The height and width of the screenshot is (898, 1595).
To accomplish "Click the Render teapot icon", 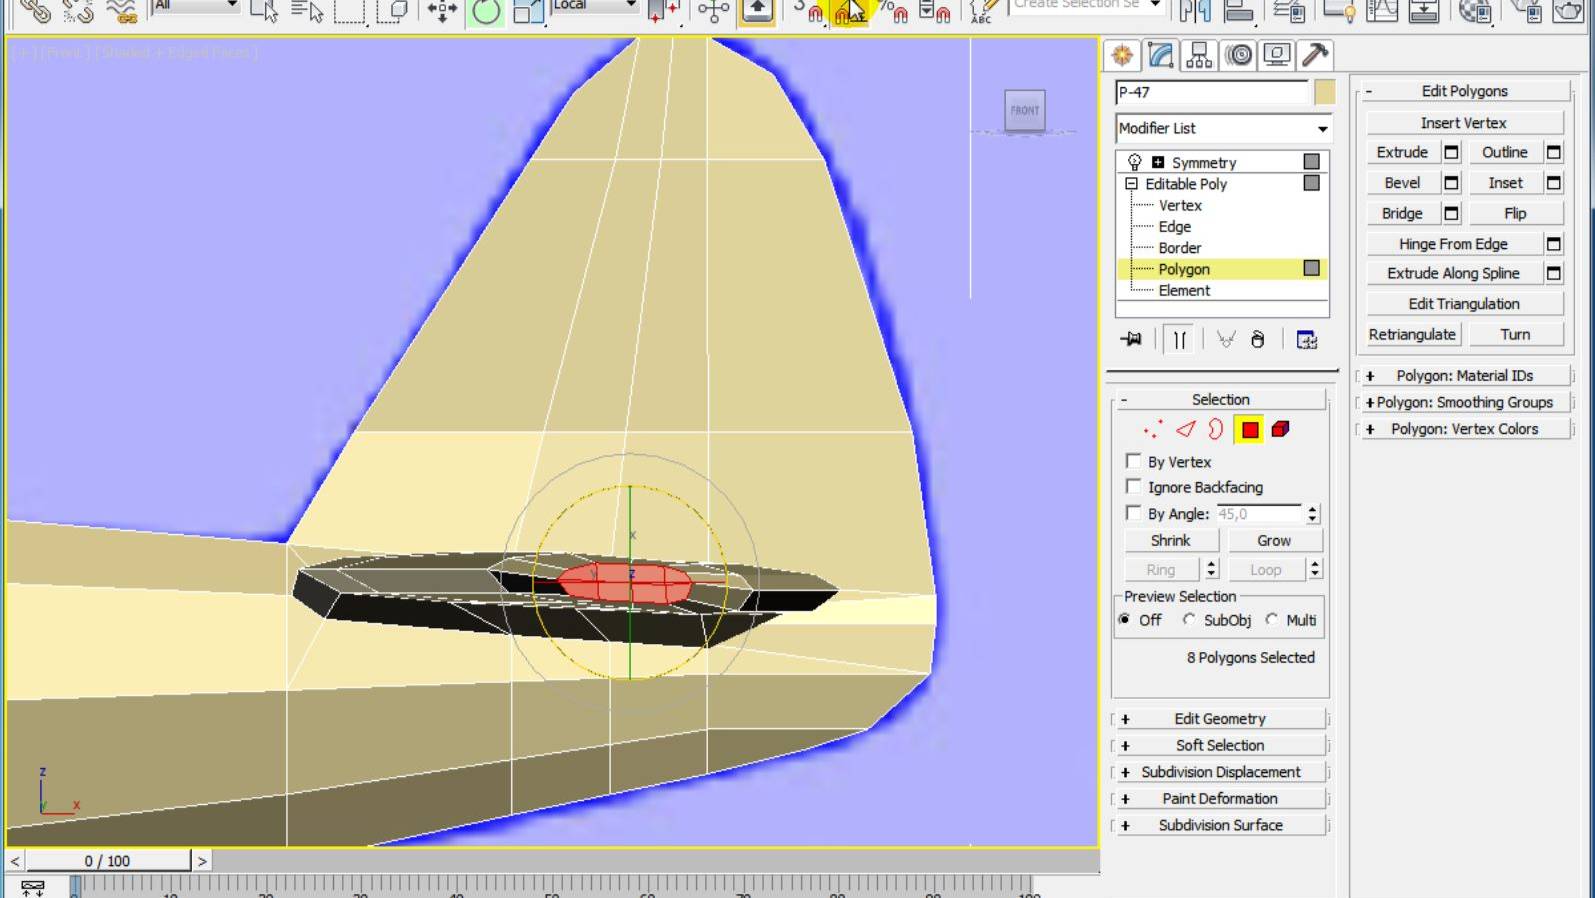I will (x=1568, y=11).
